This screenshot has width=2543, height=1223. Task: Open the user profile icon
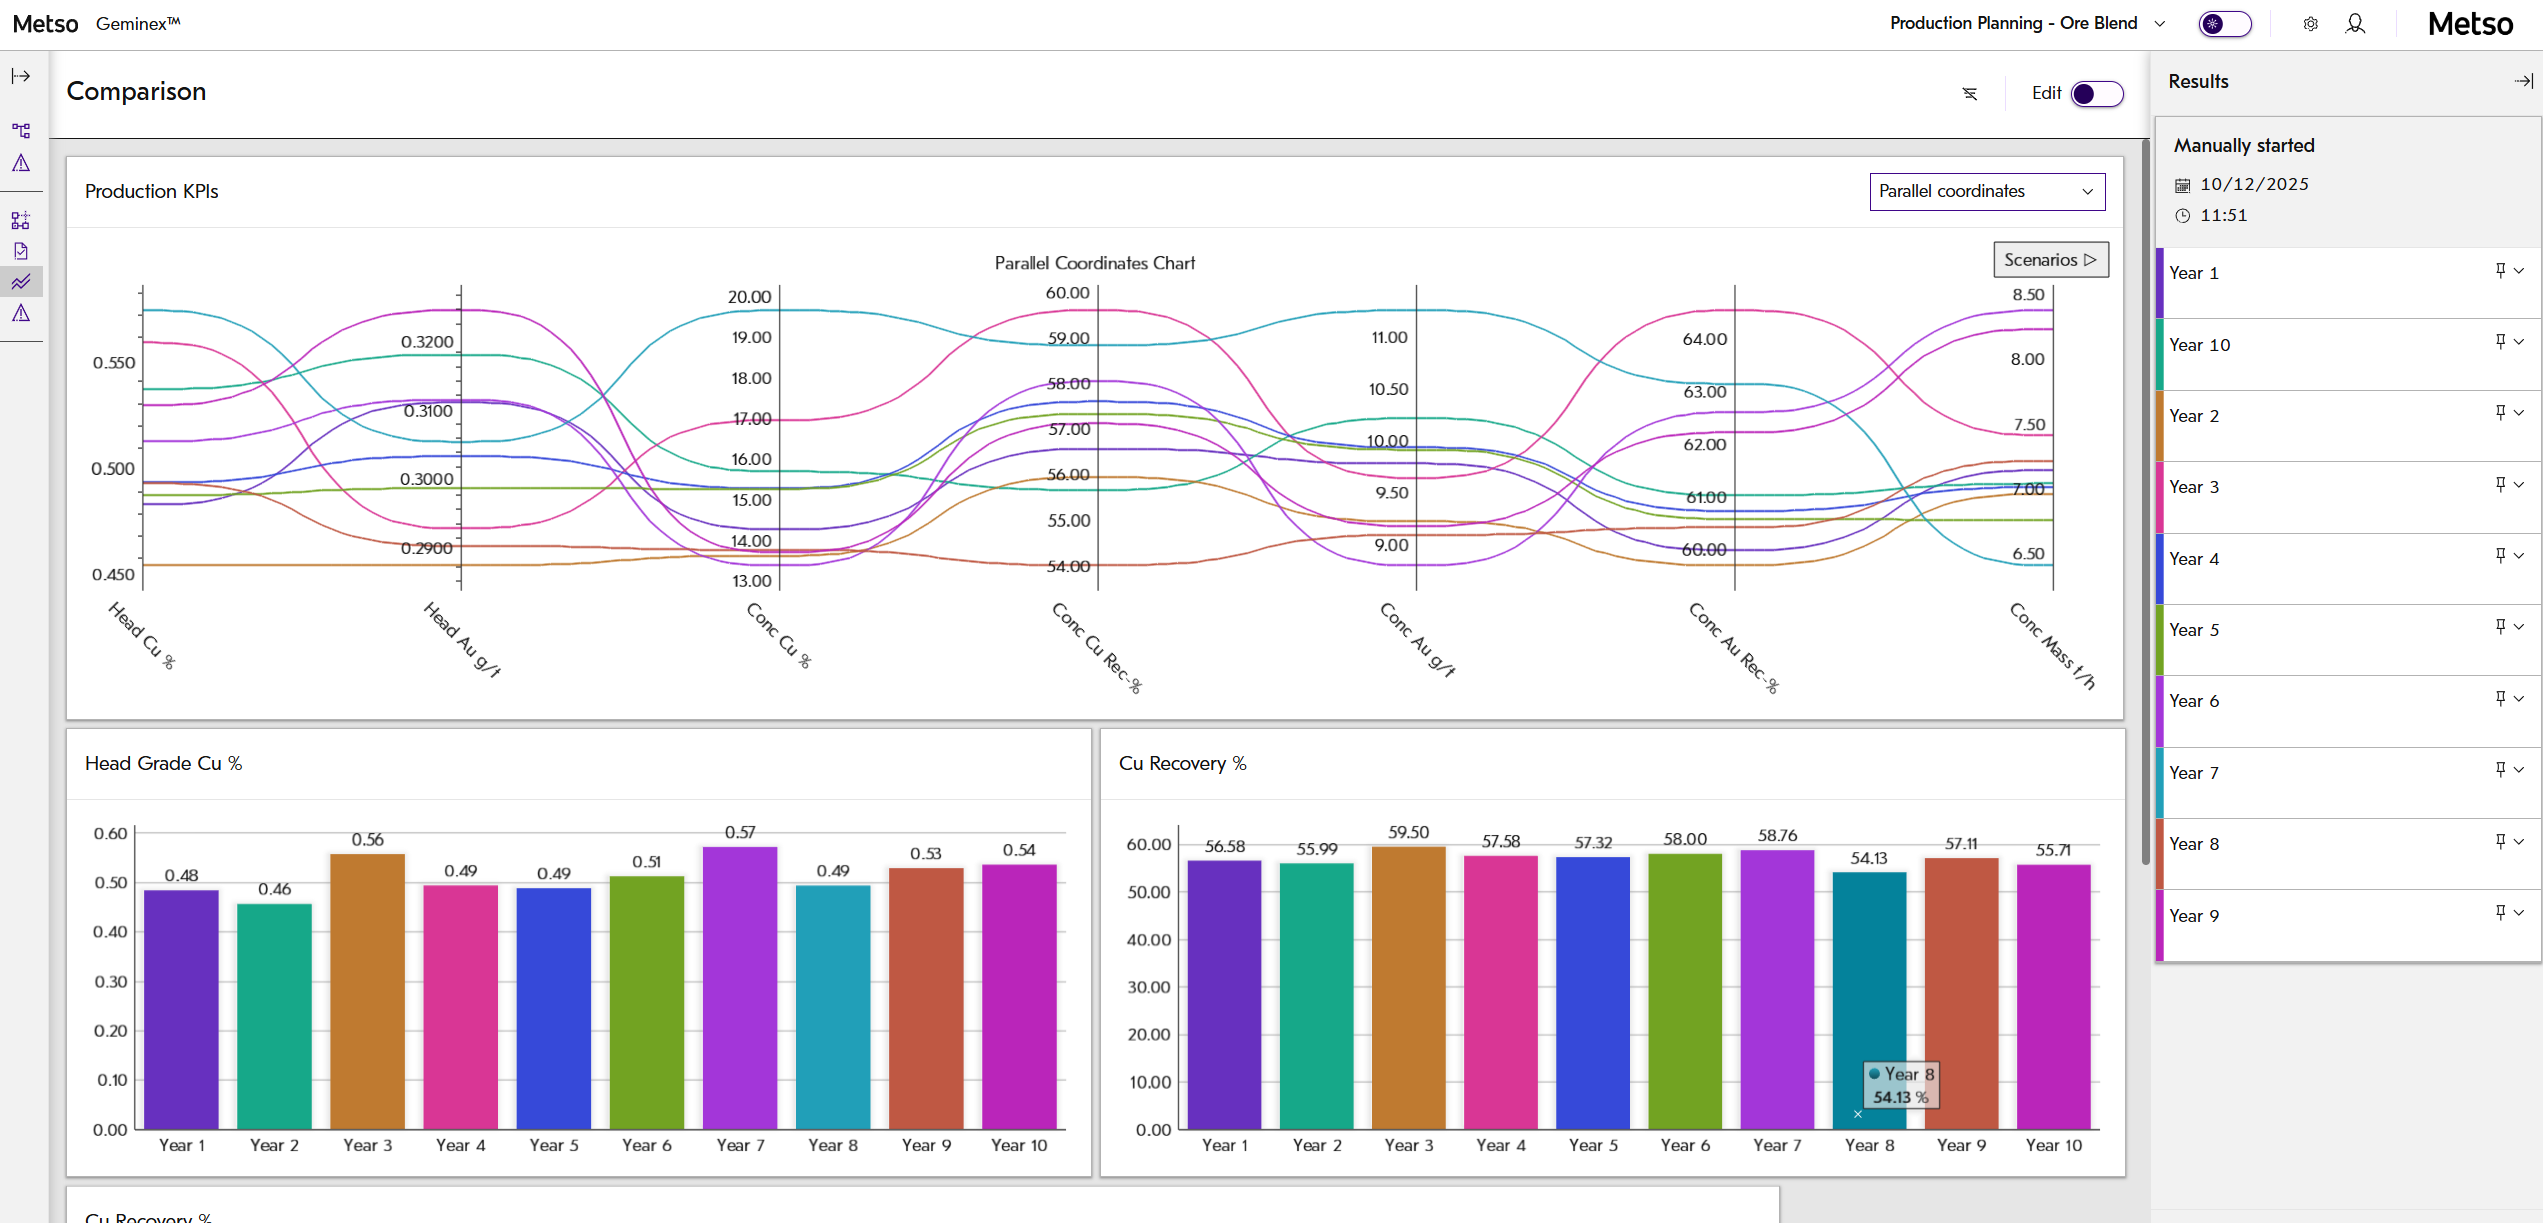click(x=2355, y=24)
